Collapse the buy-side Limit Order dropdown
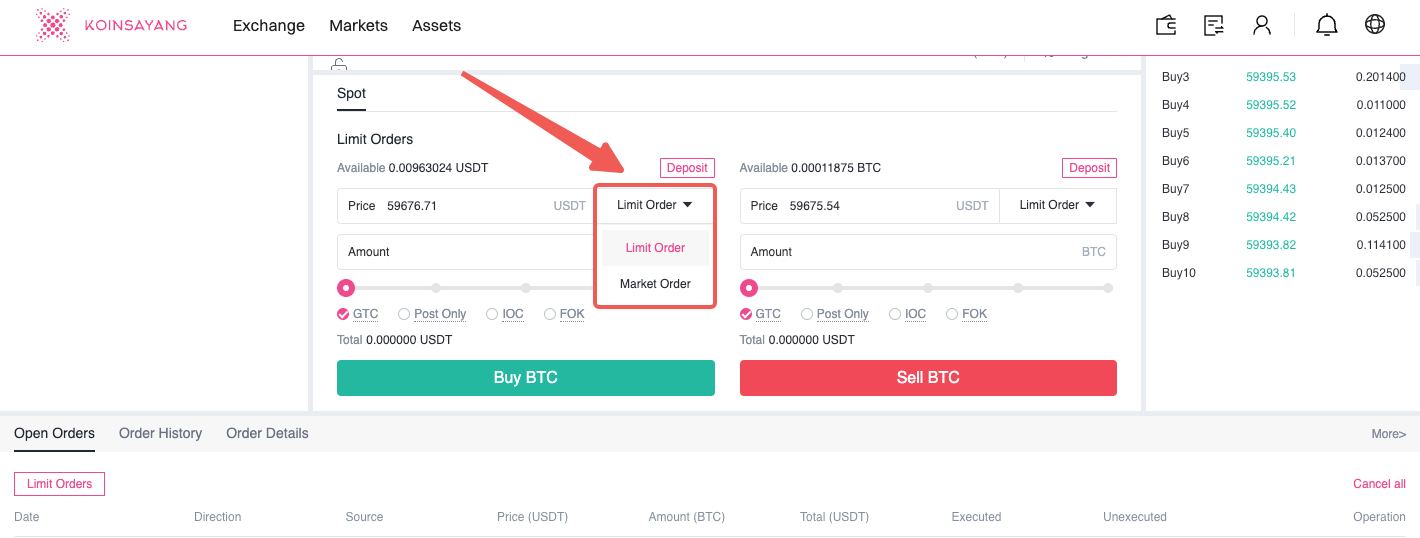This screenshot has height=538, width=1420. (x=655, y=205)
